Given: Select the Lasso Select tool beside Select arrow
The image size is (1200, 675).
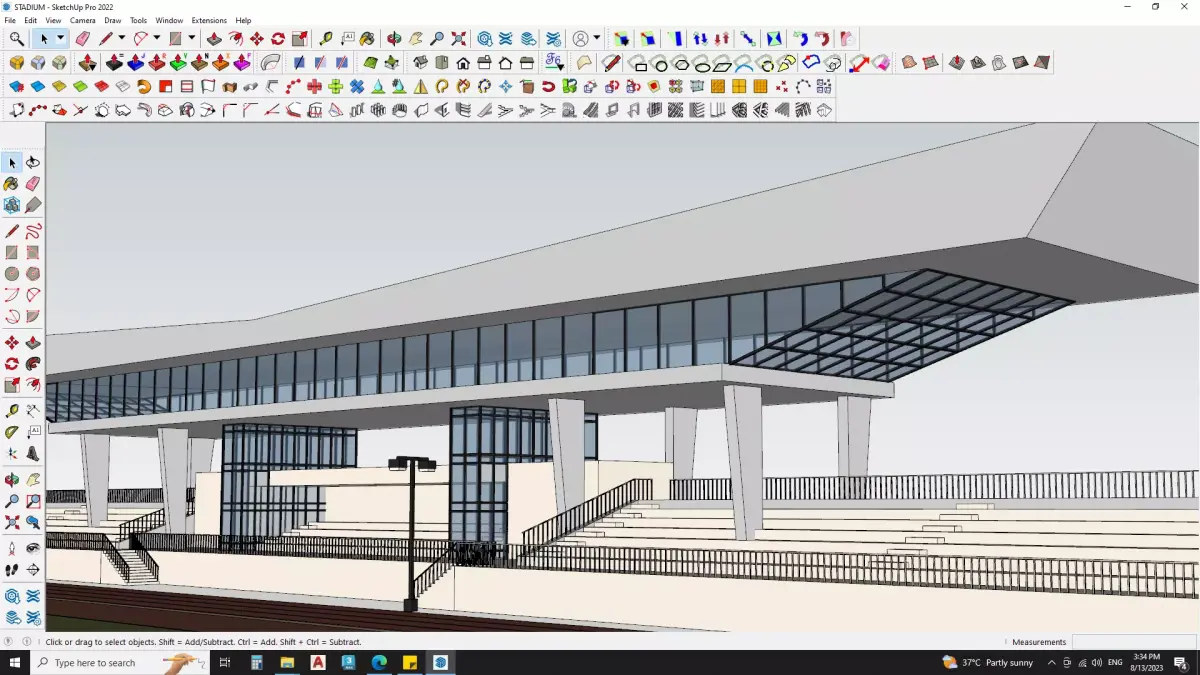Looking at the screenshot, I should pos(33,162).
